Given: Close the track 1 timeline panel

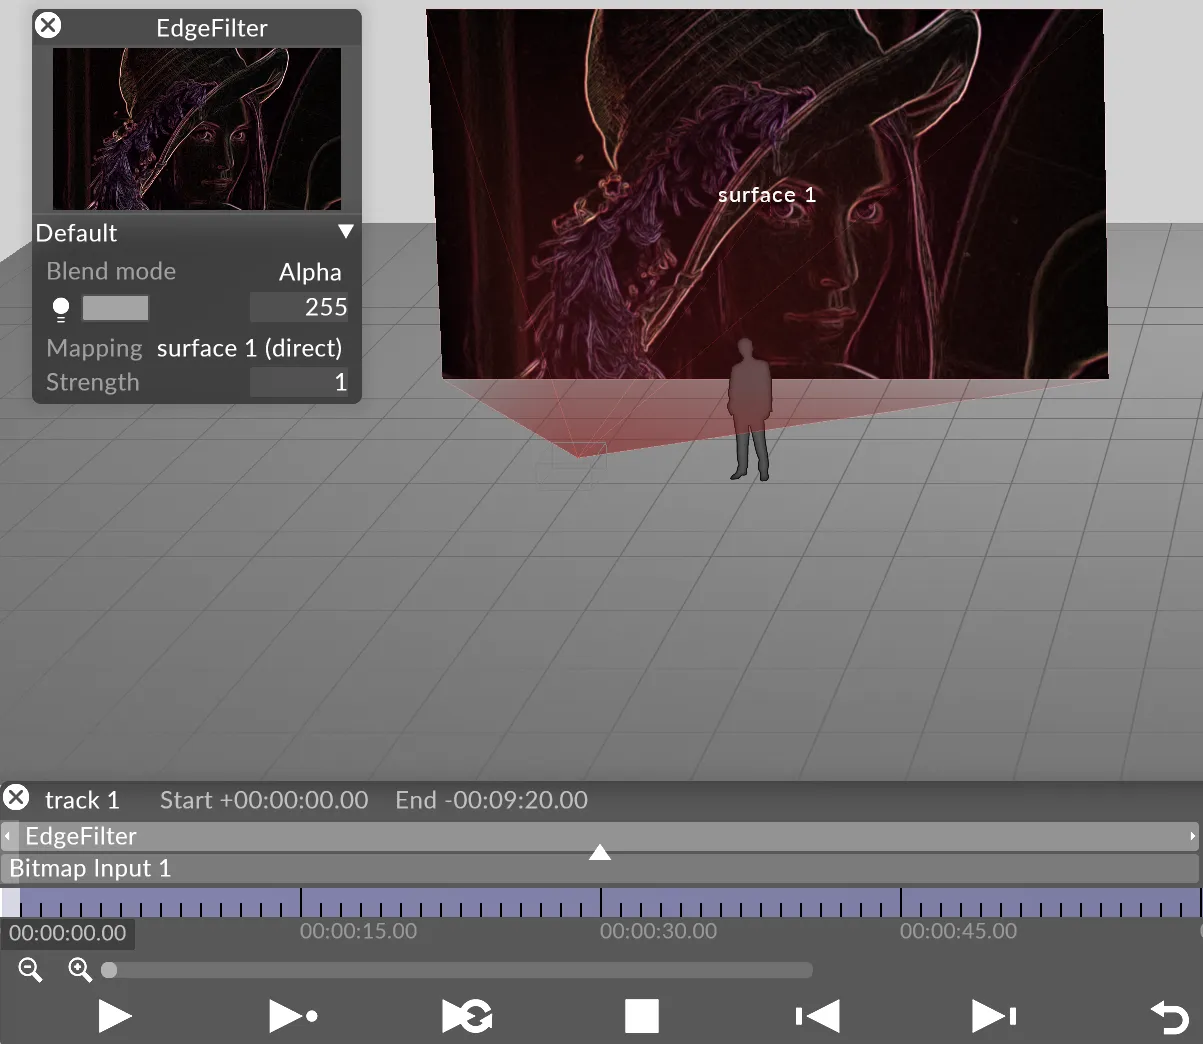Looking at the screenshot, I should 16,798.
